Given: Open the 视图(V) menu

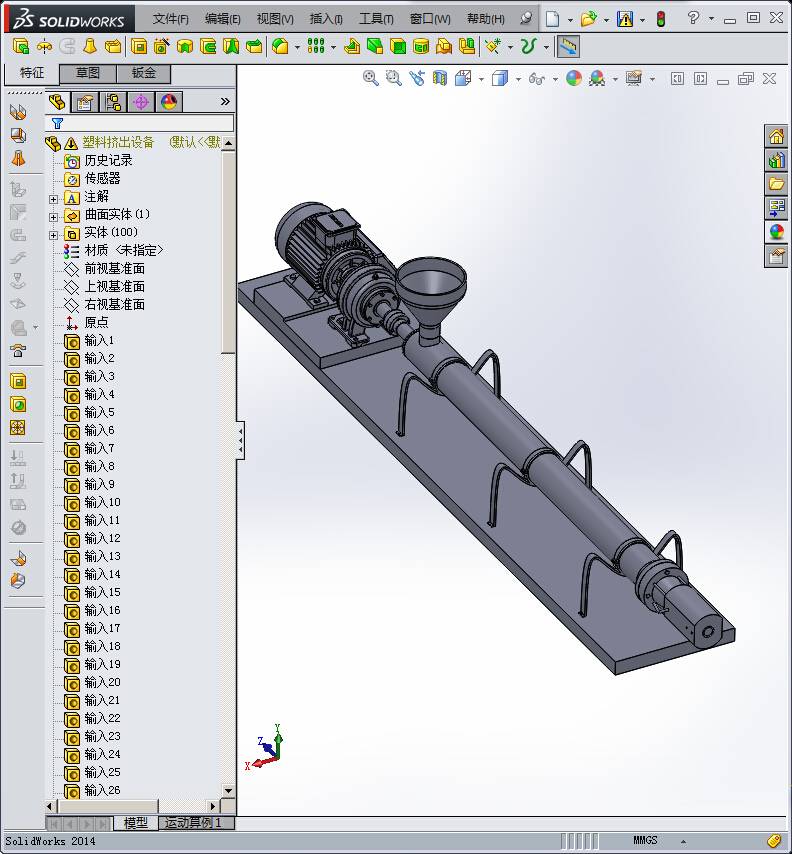Looking at the screenshot, I should click(x=275, y=19).
